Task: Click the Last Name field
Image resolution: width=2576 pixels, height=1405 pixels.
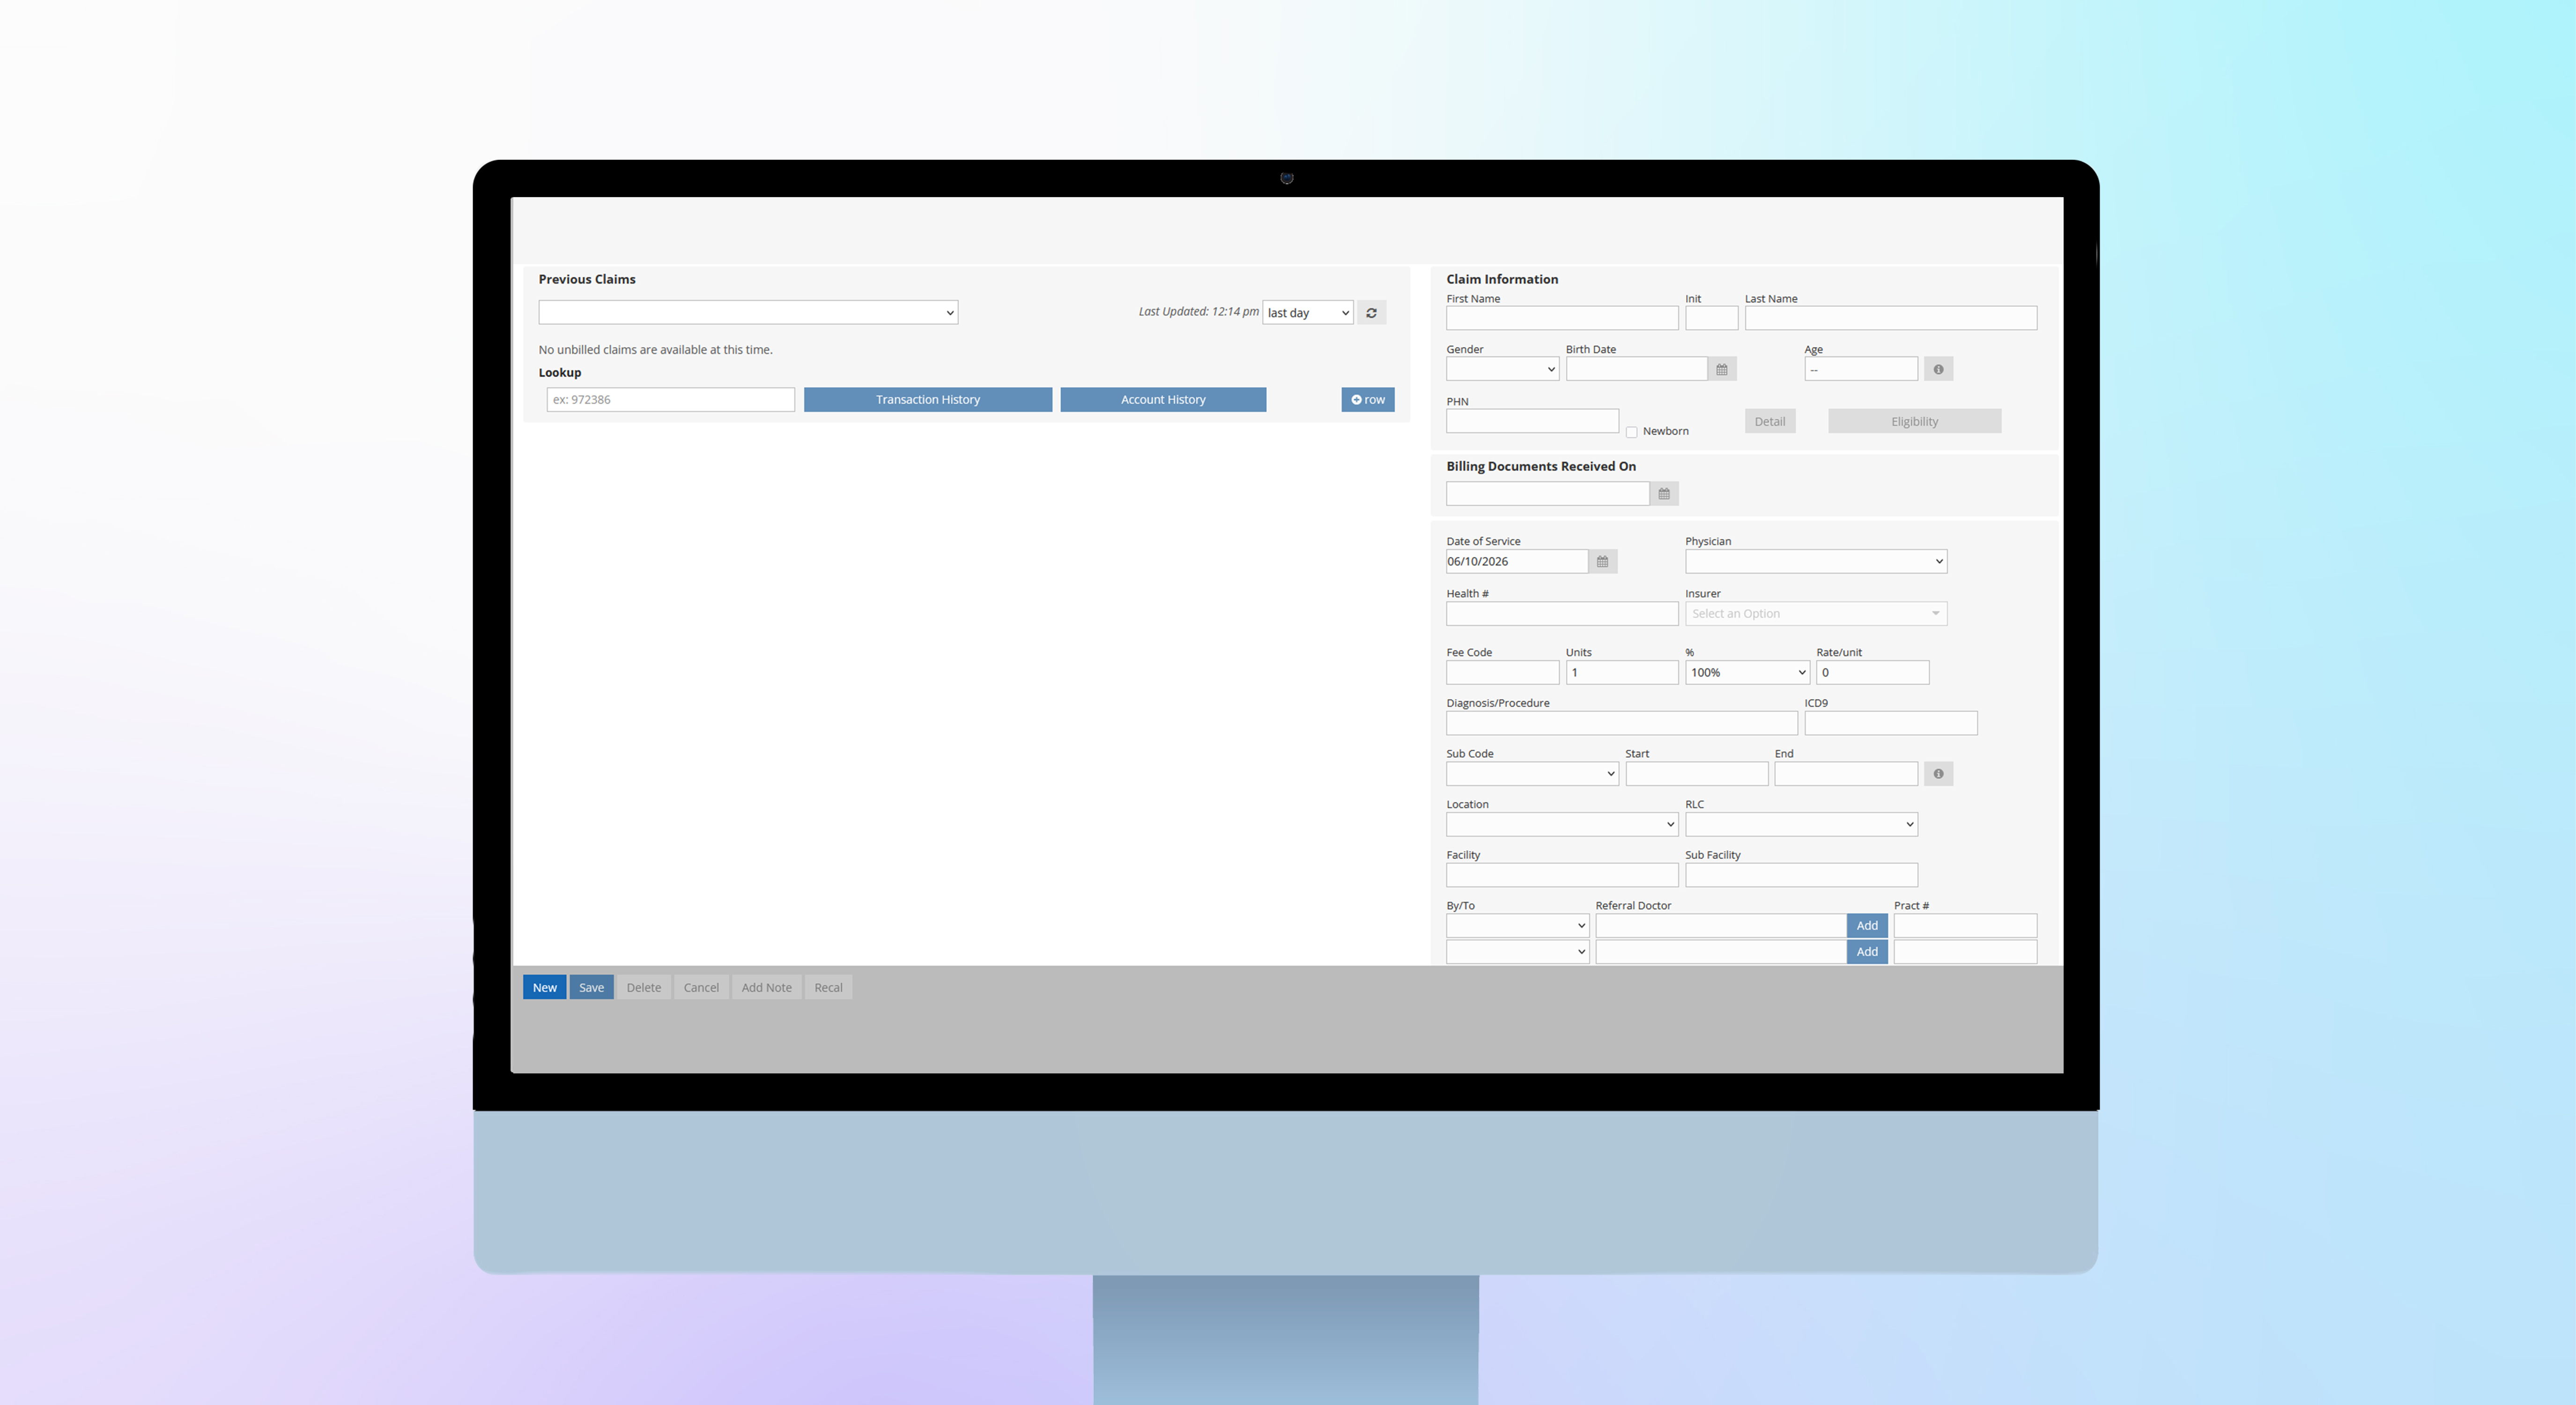Action: tap(1890, 318)
